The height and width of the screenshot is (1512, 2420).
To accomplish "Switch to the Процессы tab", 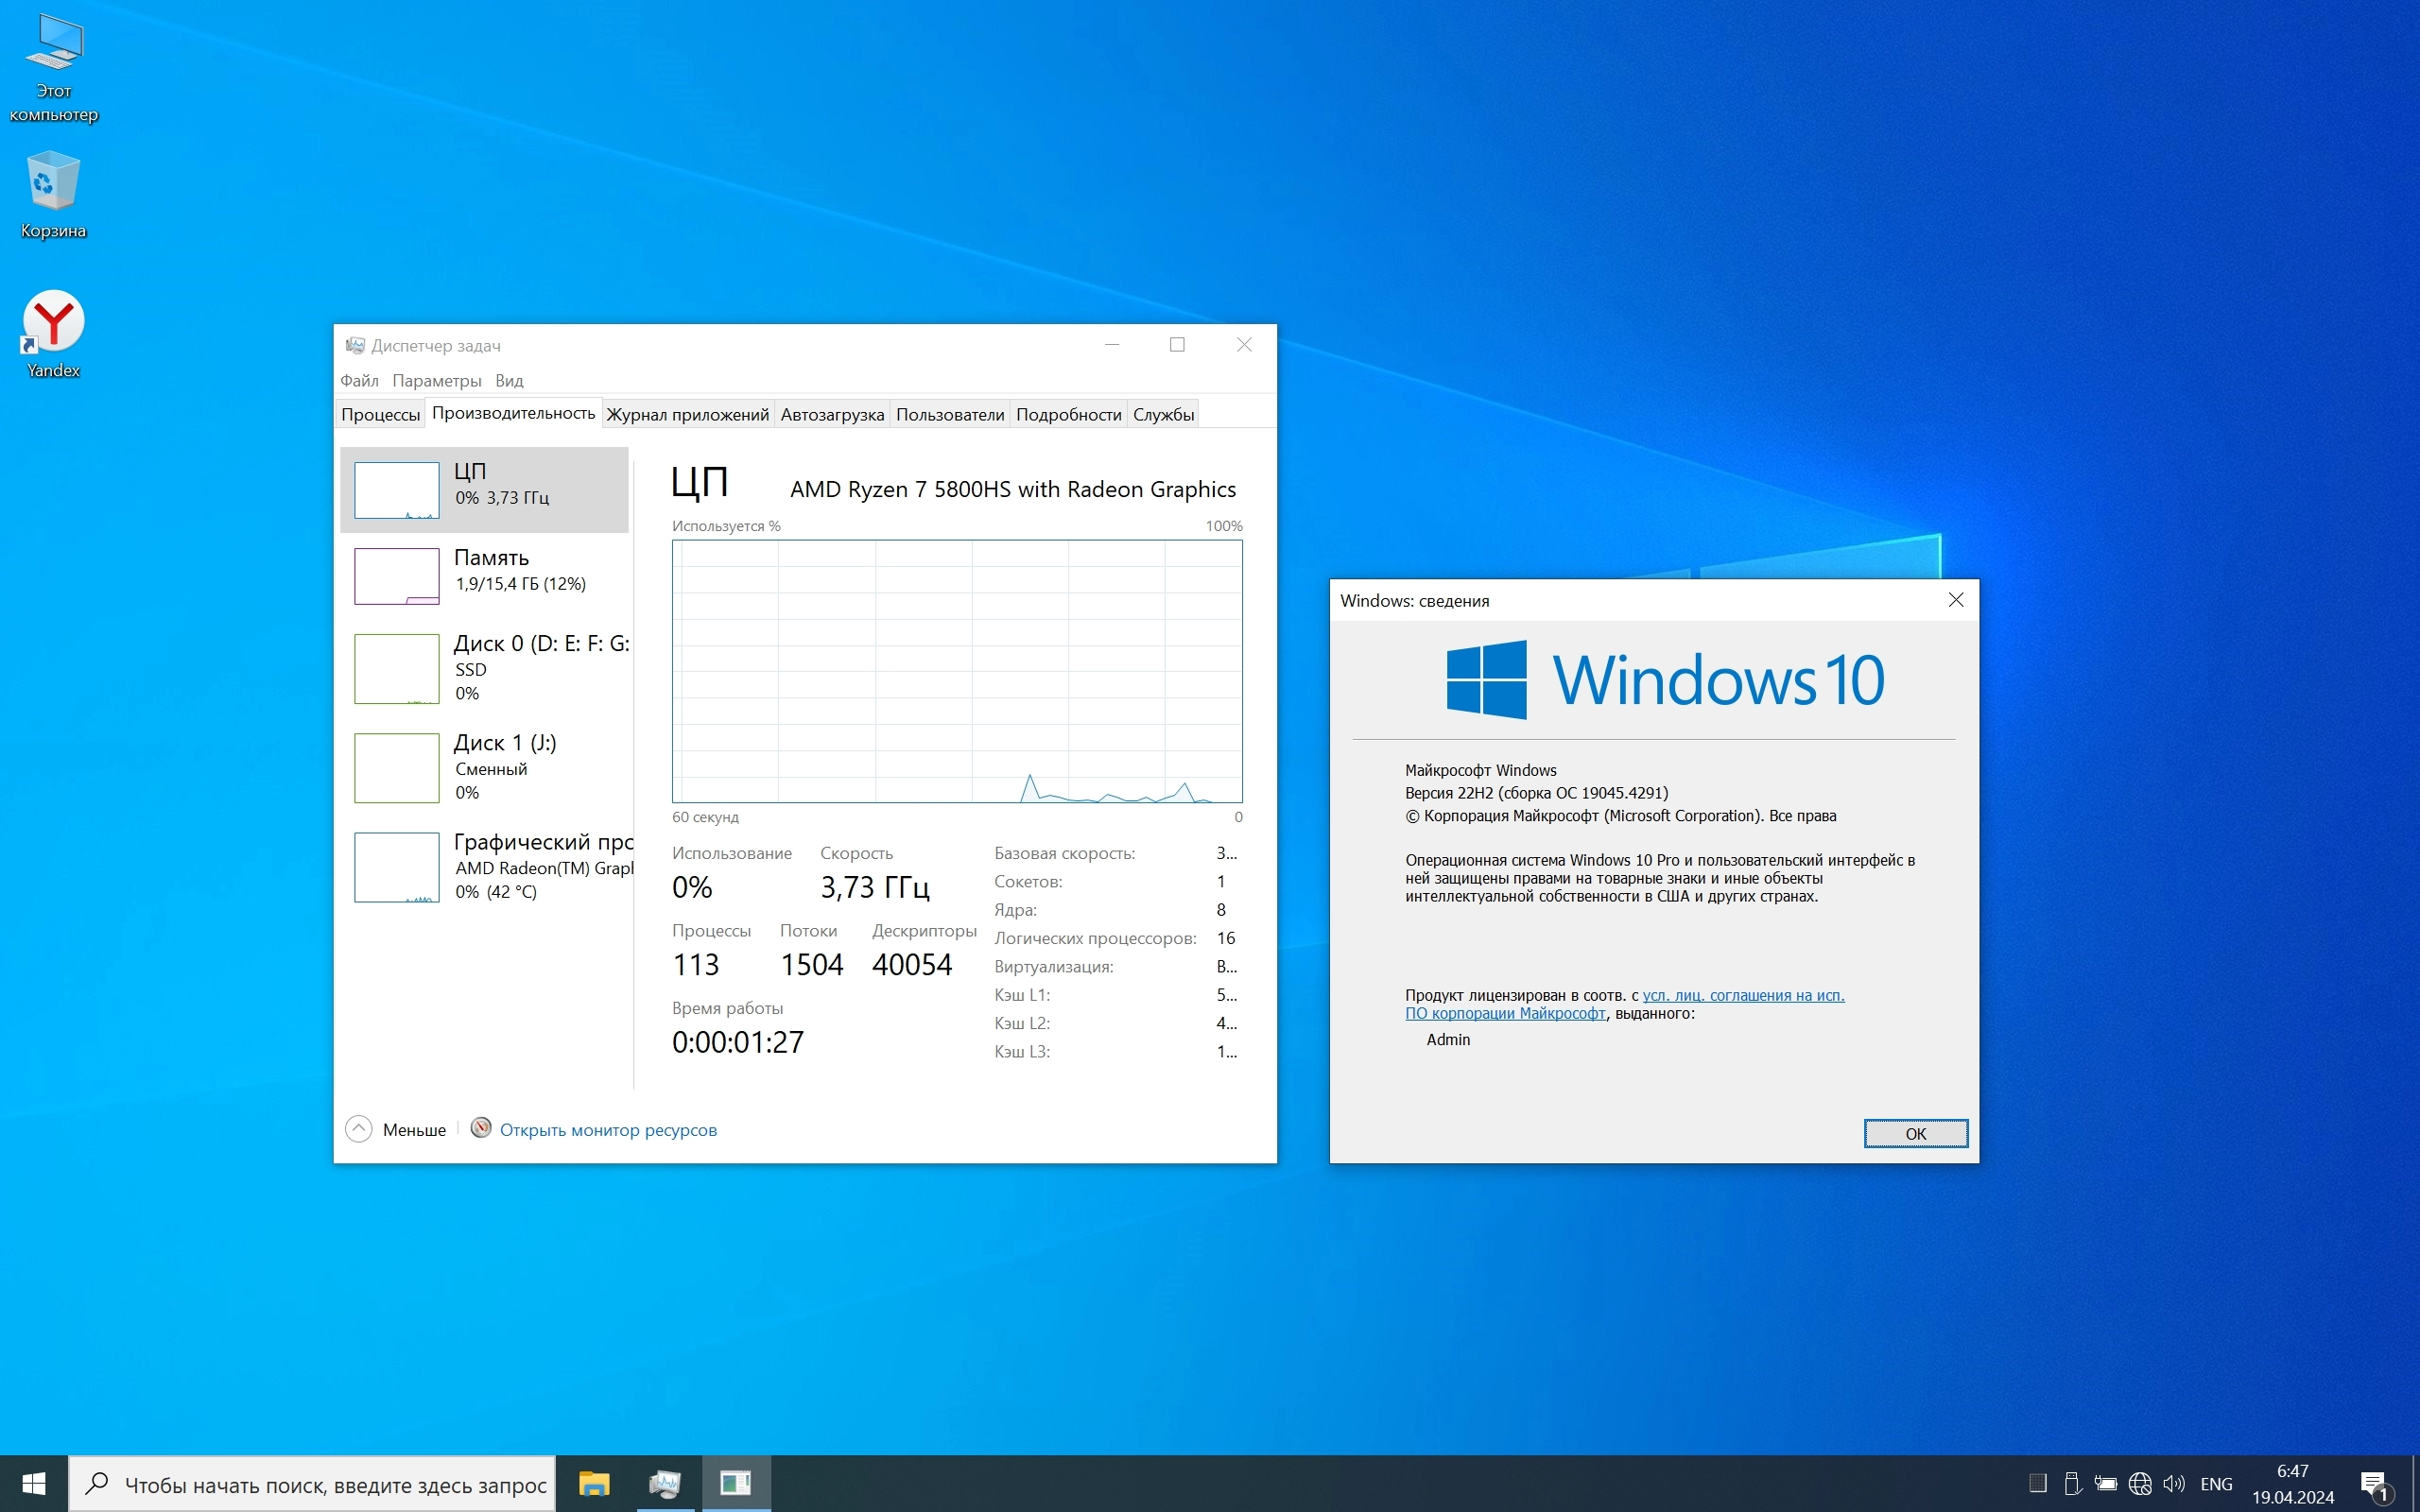I will coord(380,414).
